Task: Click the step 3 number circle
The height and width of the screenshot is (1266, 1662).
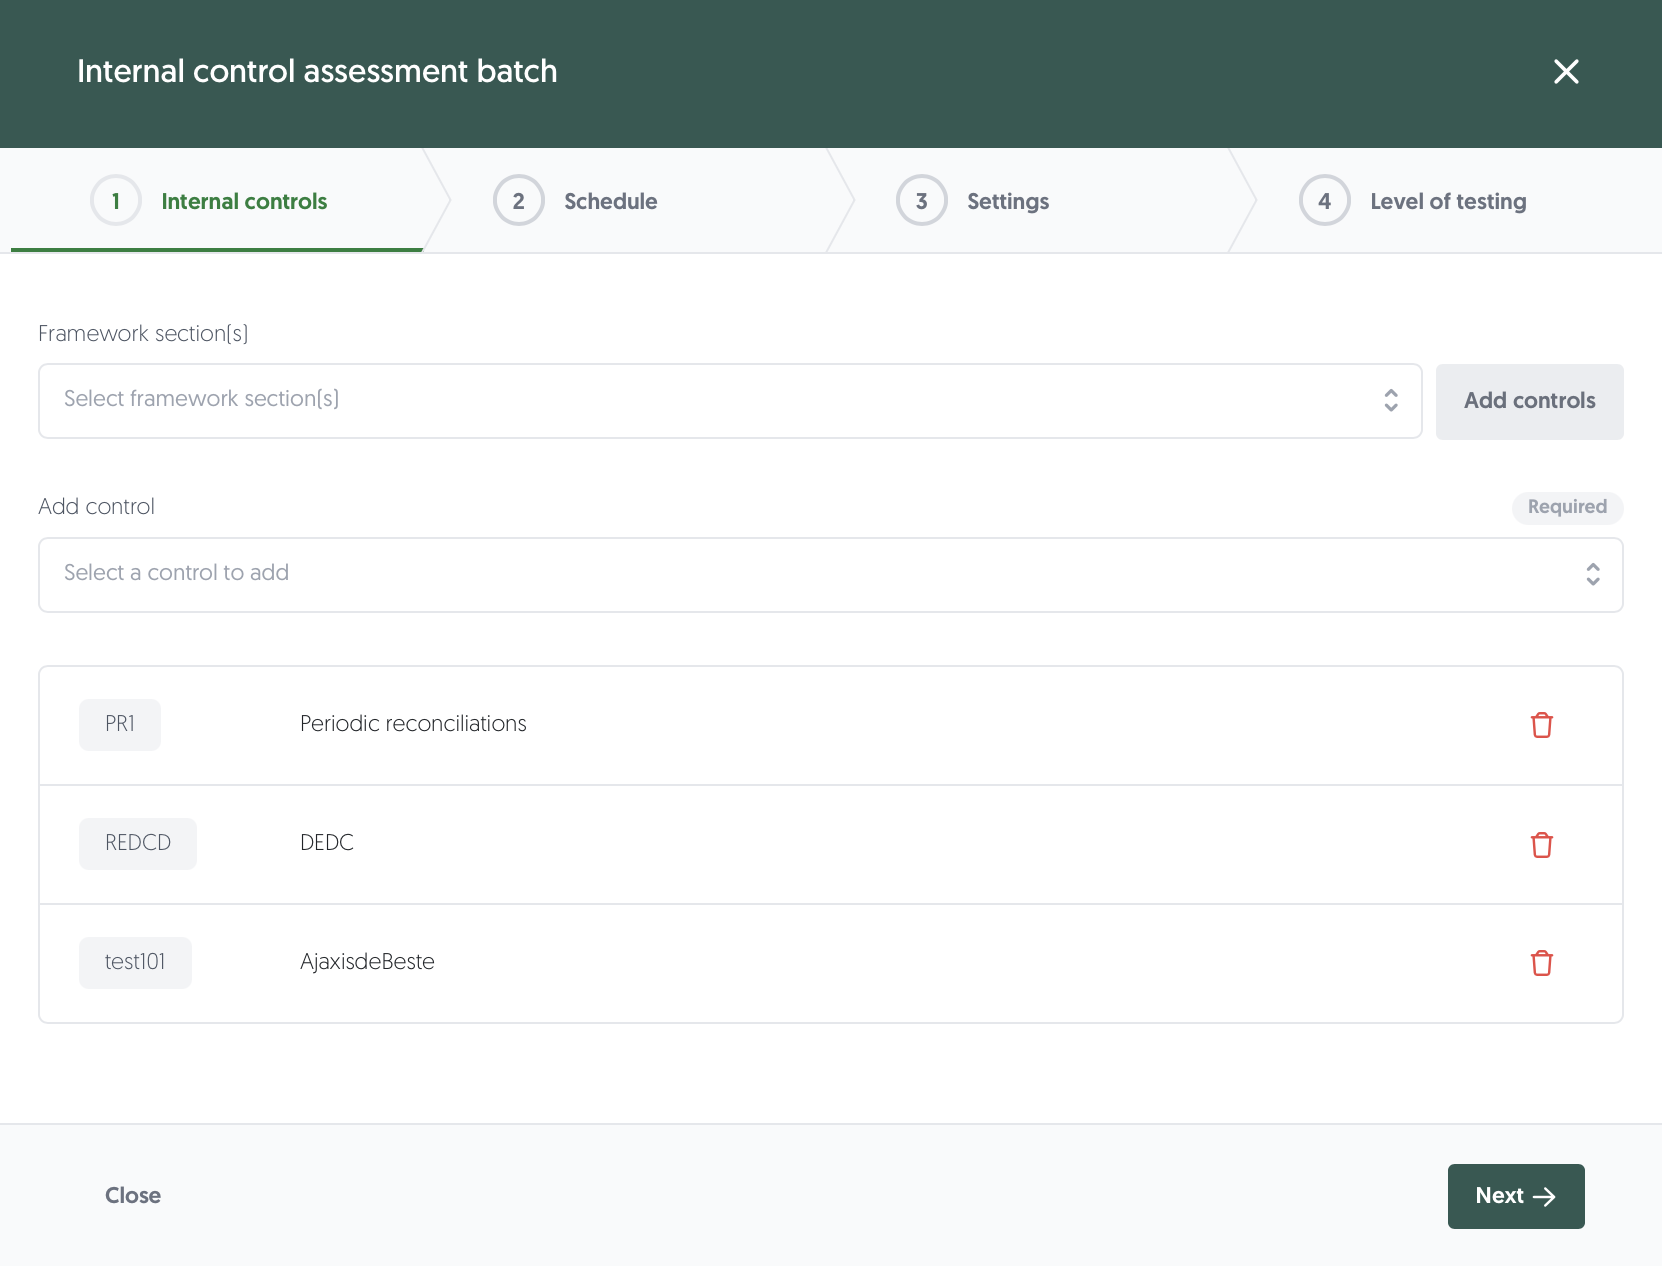Action: click(921, 201)
